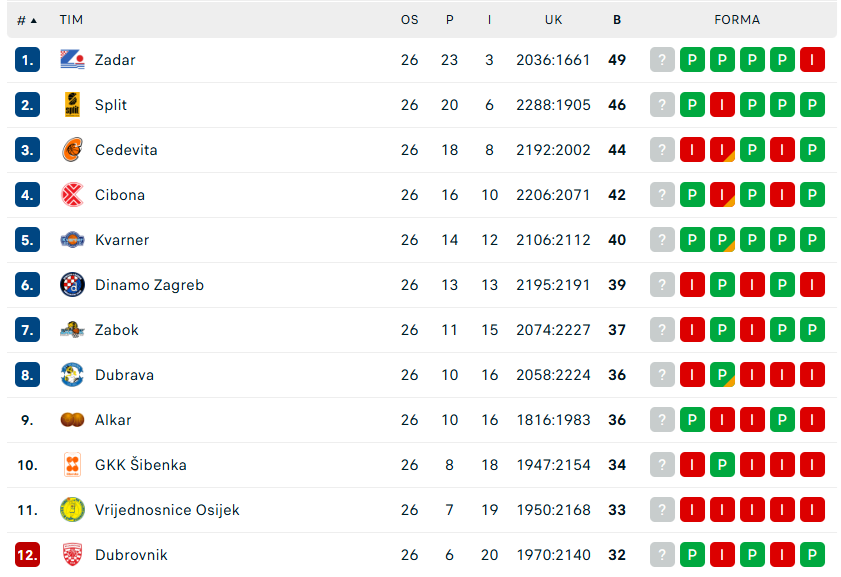This screenshot has width=841, height=577.
Task: Click the Cibona team logo
Action: pyautogui.click(x=72, y=195)
